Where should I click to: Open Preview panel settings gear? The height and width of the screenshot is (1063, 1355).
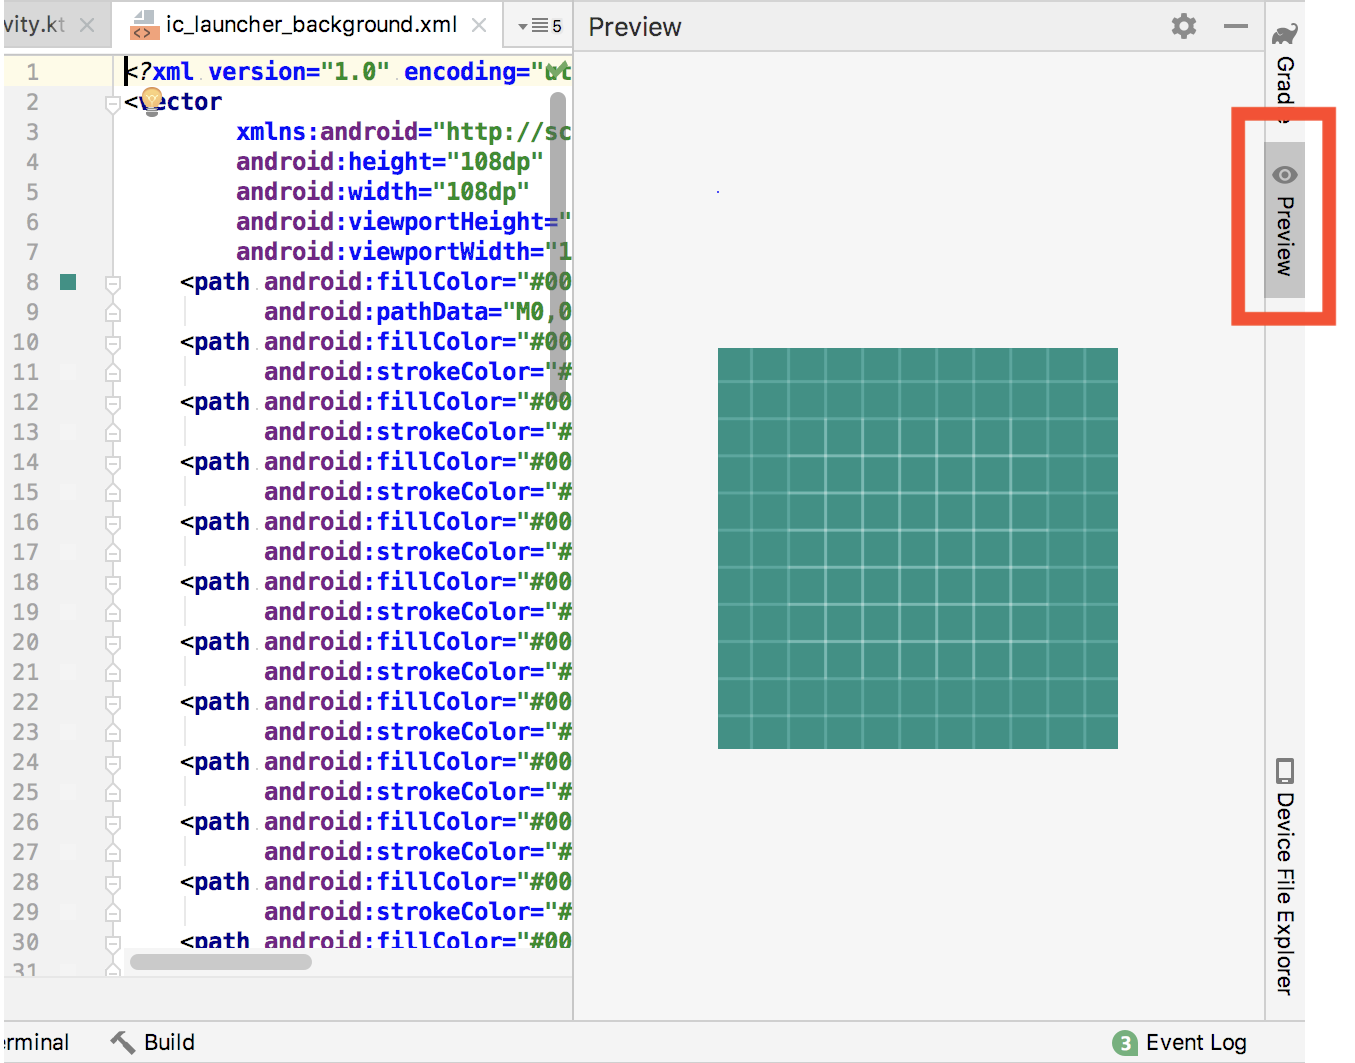tap(1184, 26)
